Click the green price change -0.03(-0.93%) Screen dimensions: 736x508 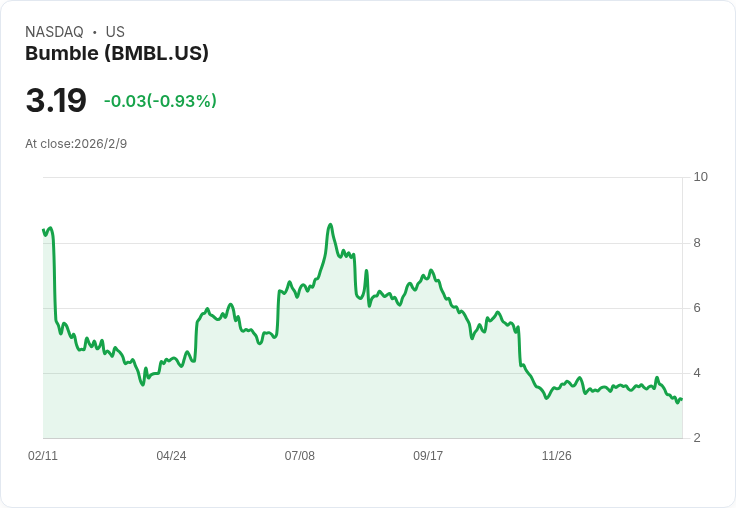pos(160,101)
